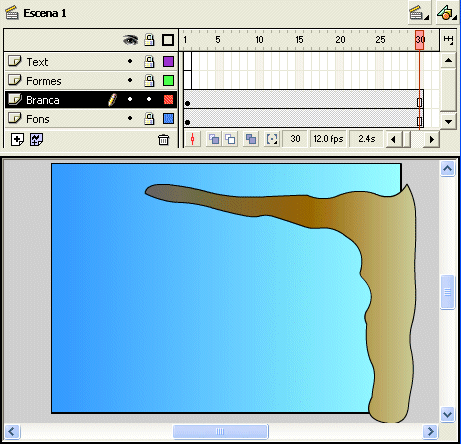Click frame 15 on the timeline ruler
461x444 pixels.
299,40
